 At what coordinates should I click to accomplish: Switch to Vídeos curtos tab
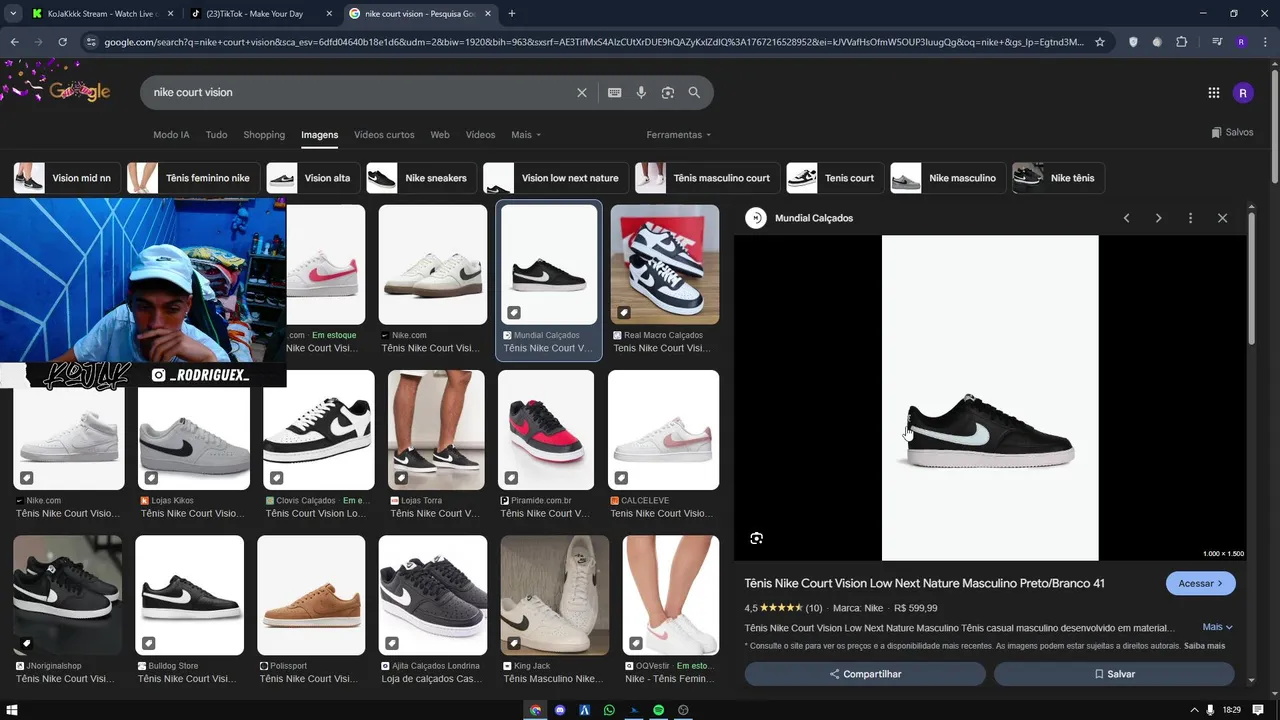coord(384,135)
